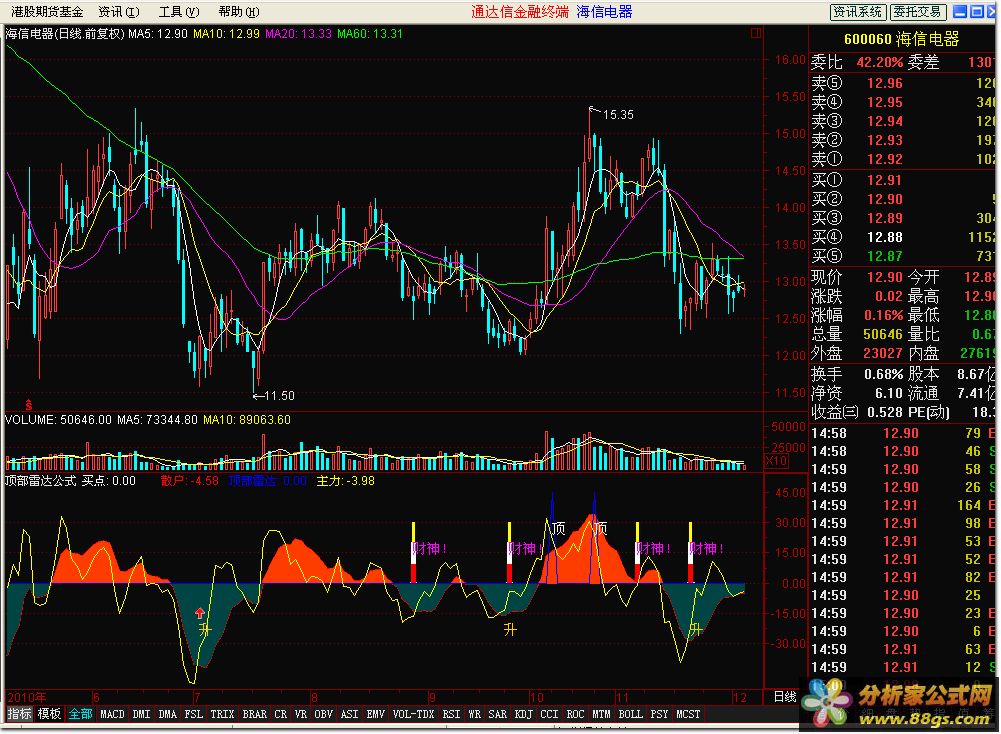Switch to the CCI indicator

click(x=549, y=714)
